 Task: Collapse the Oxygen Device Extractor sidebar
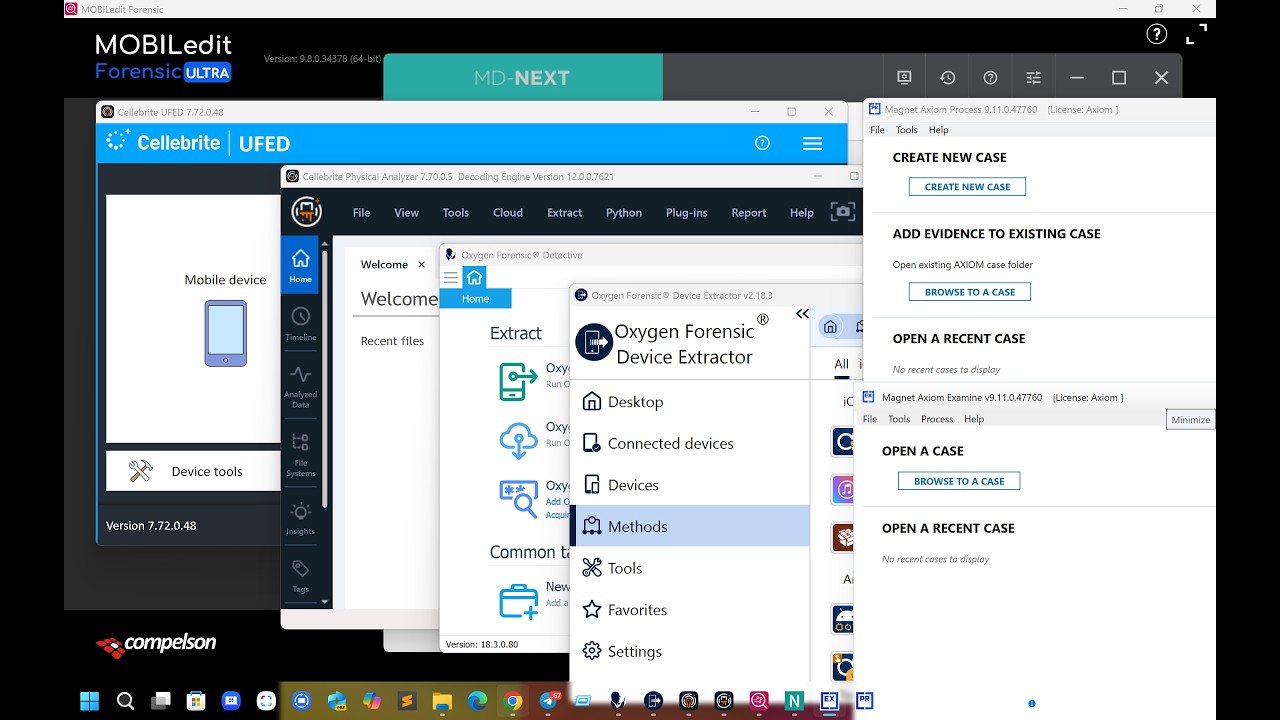click(802, 314)
